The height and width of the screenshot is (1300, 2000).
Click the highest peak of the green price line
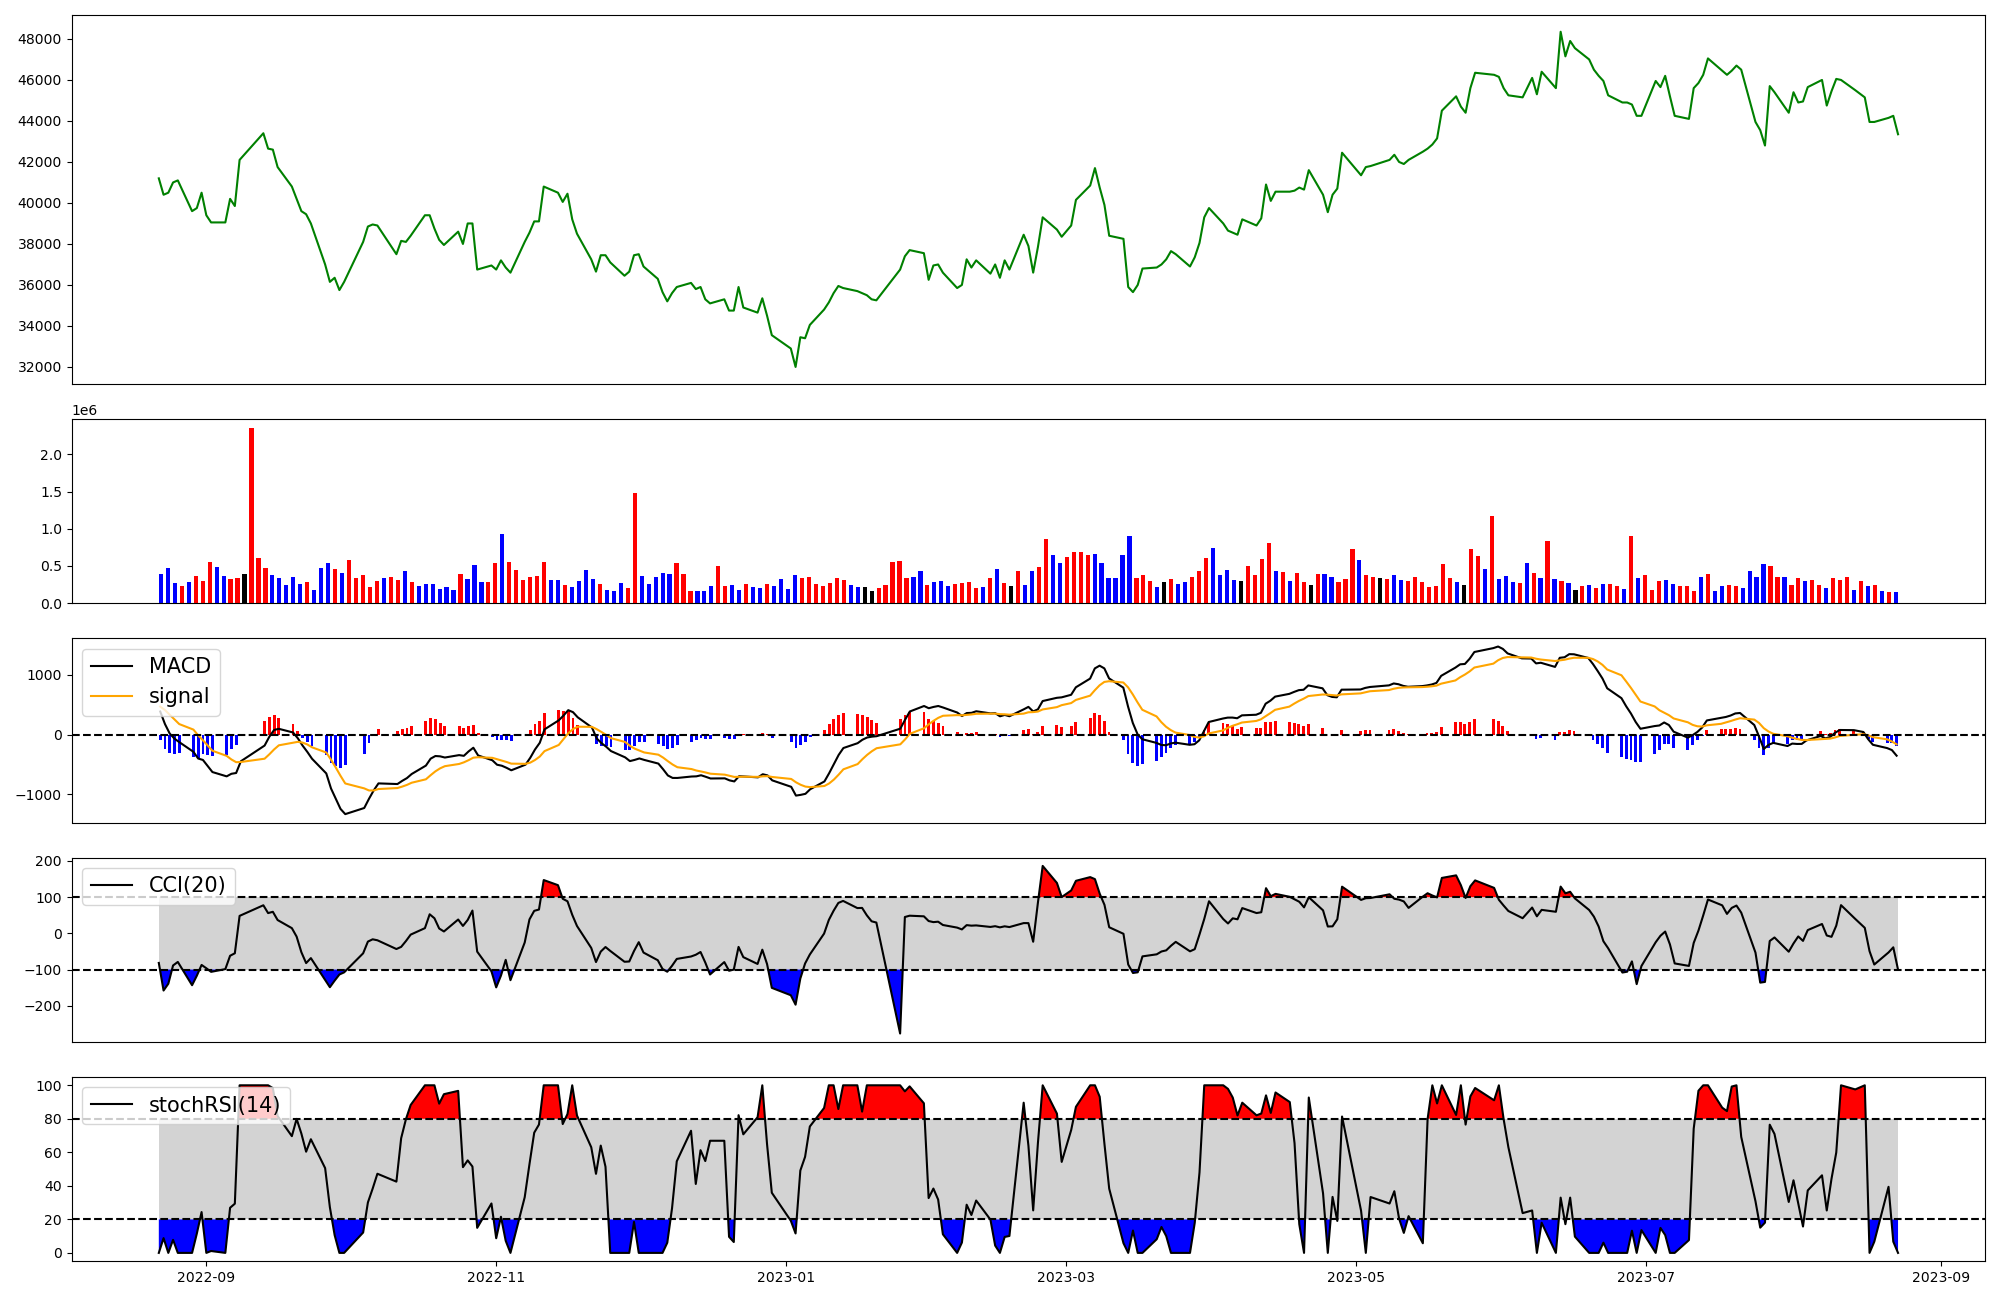(1560, 33)
